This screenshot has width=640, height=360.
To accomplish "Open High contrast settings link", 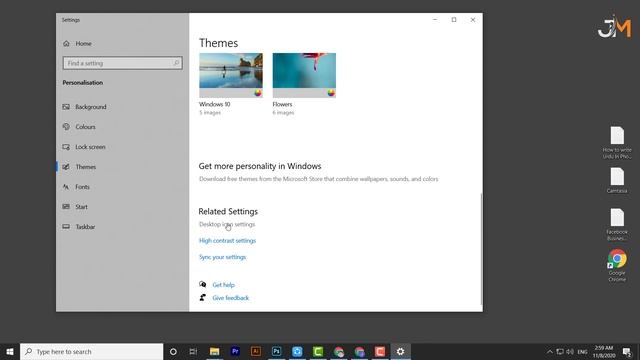I will [227, 241].
